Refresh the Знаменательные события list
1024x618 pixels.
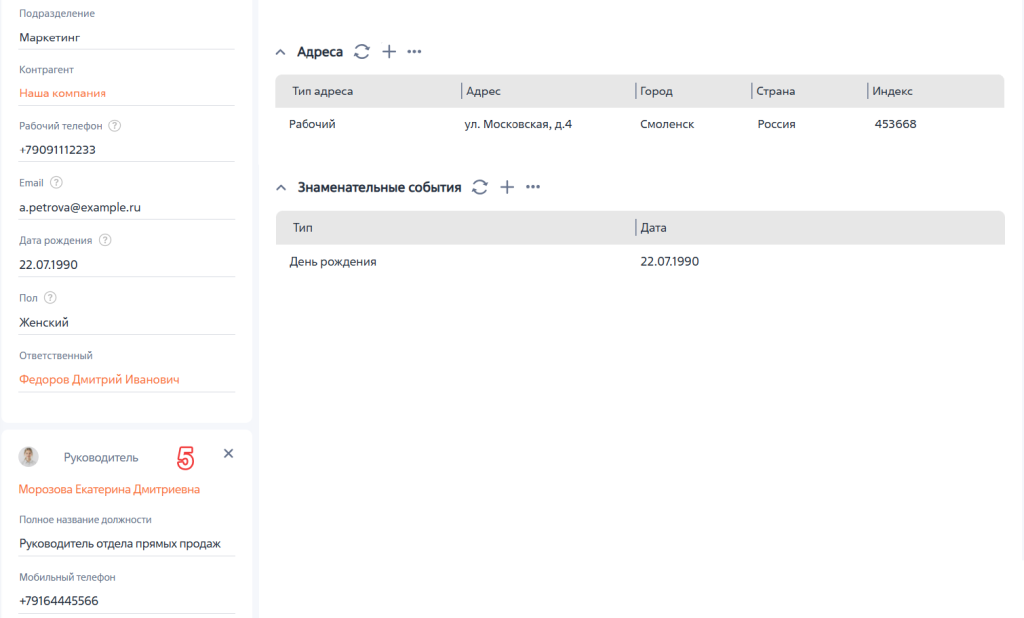click(x=480, y=187)
